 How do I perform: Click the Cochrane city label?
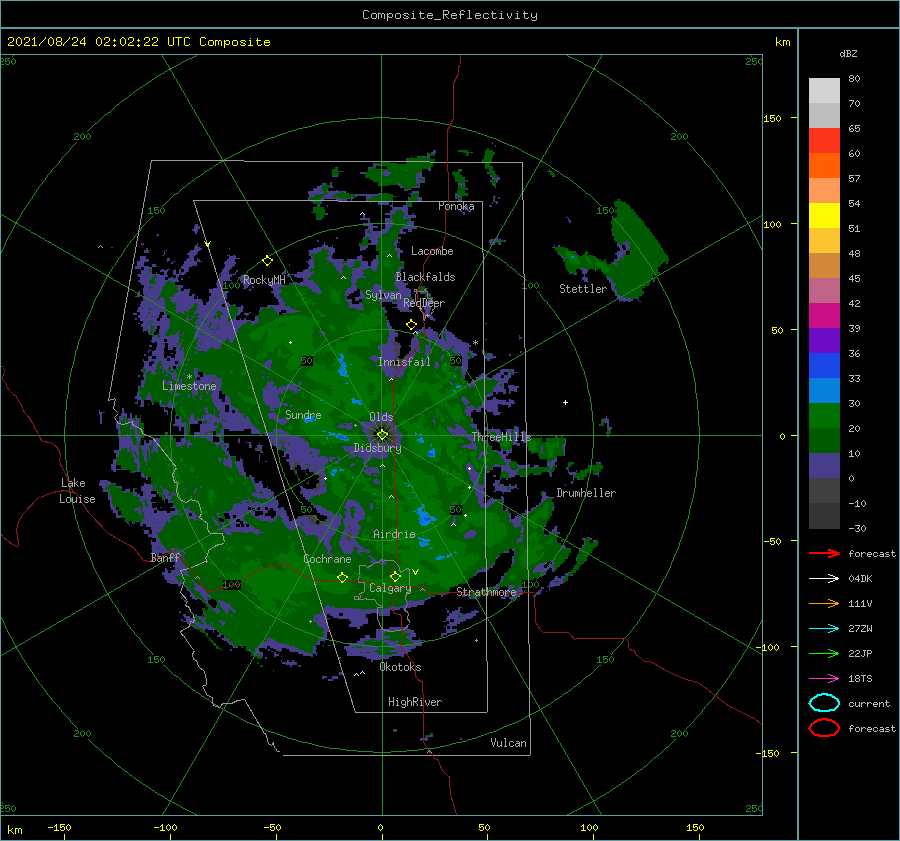pos(327,559)
